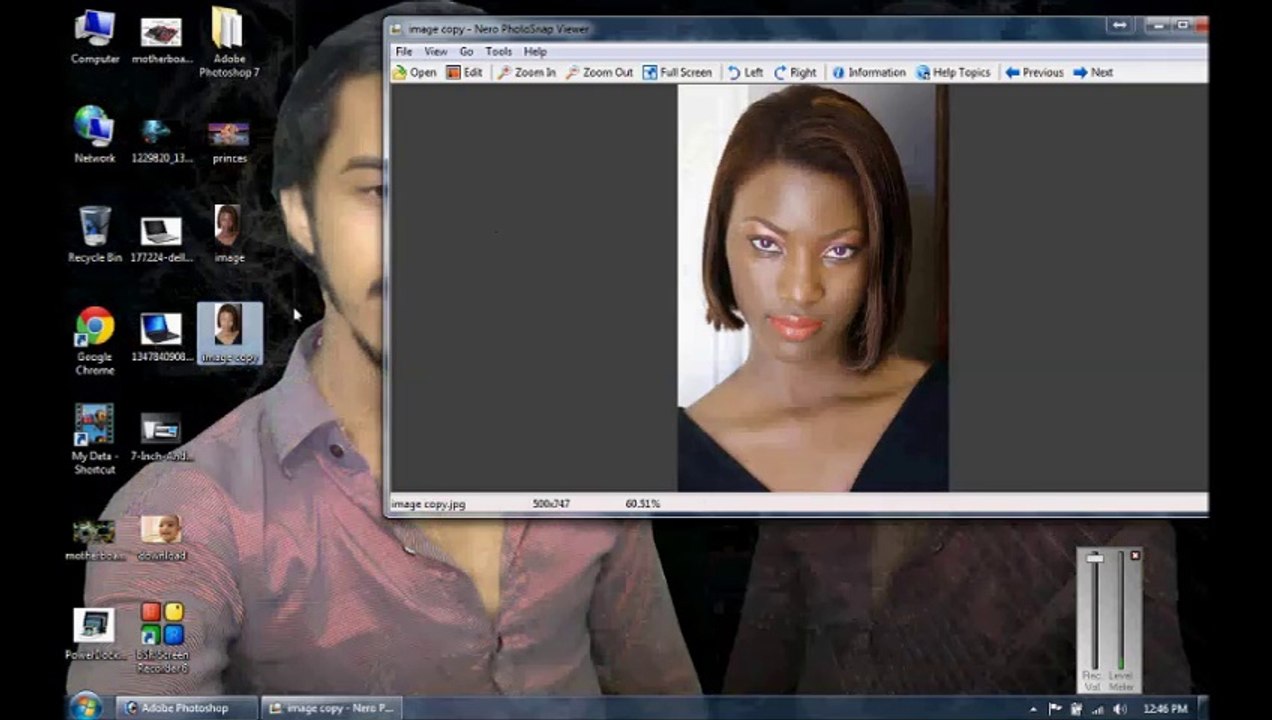Click the 'image copy - Nero P...' taskbar button
This screenshot has height=720, width=1272.
tap(333, 708)
